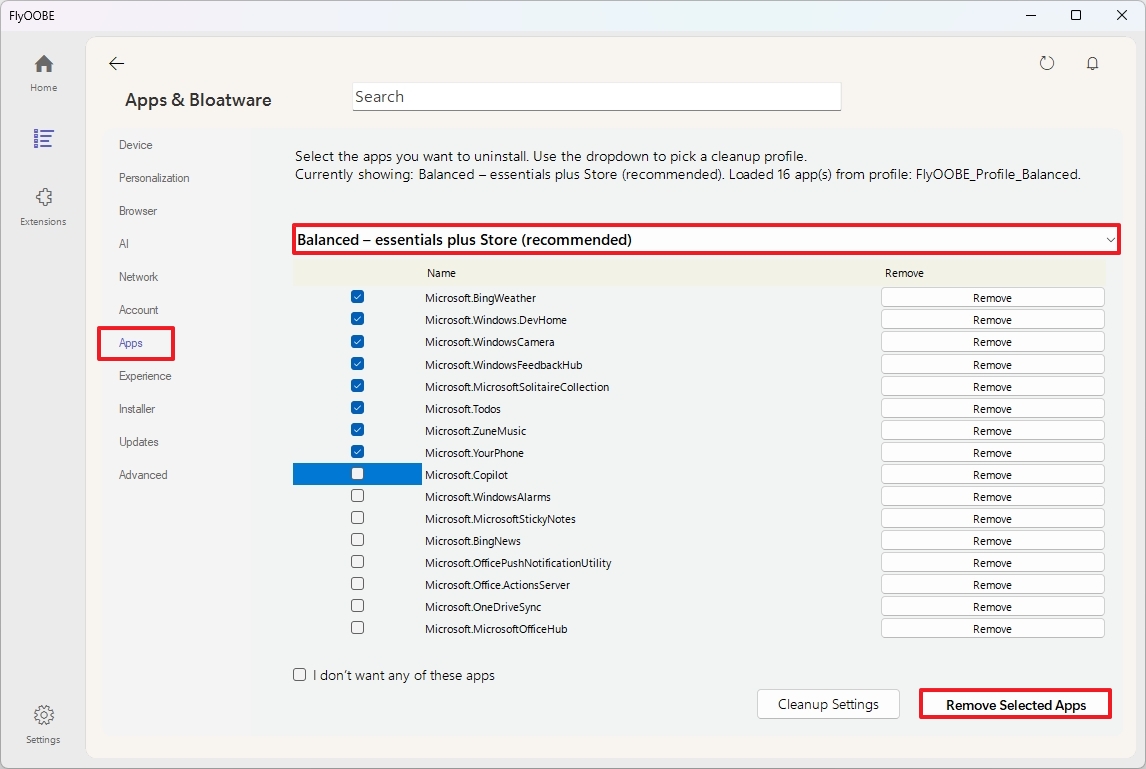Open Cleanup Settings
This screenshot has height=769, width=1146.
pos(828,704)
